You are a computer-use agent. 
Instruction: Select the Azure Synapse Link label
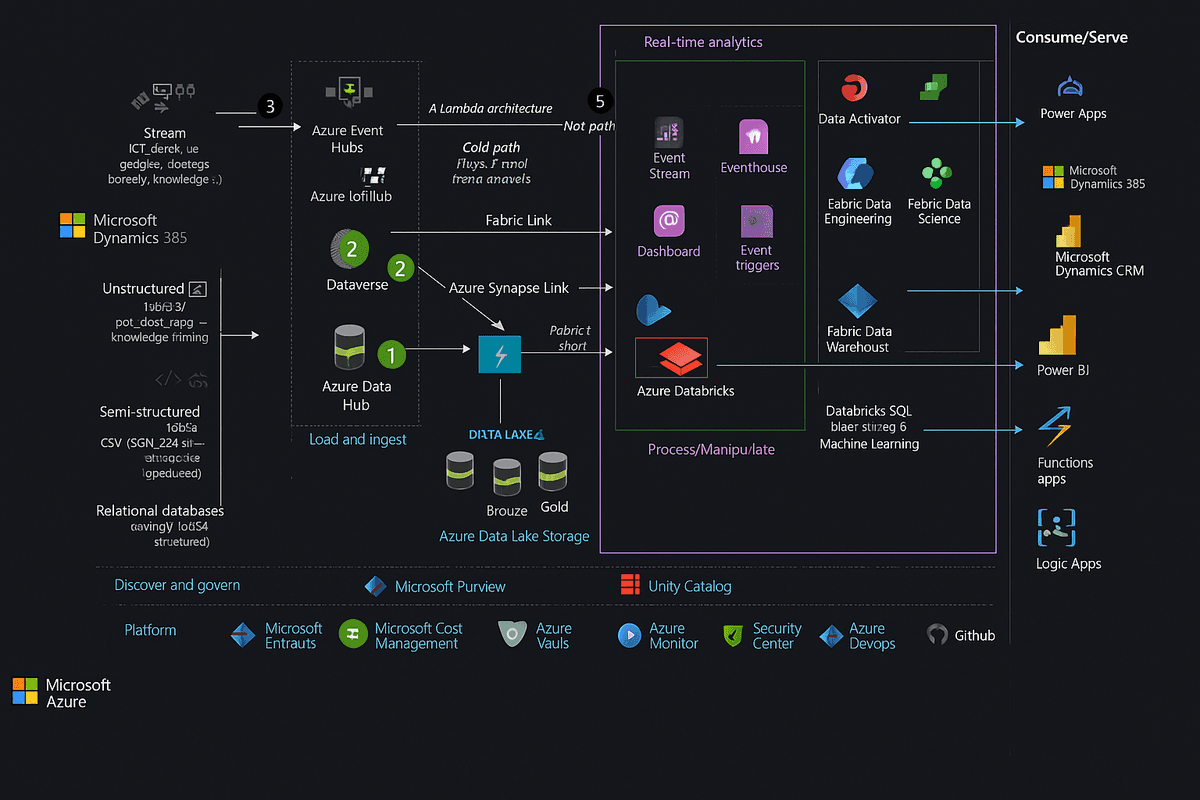[508, 288]
